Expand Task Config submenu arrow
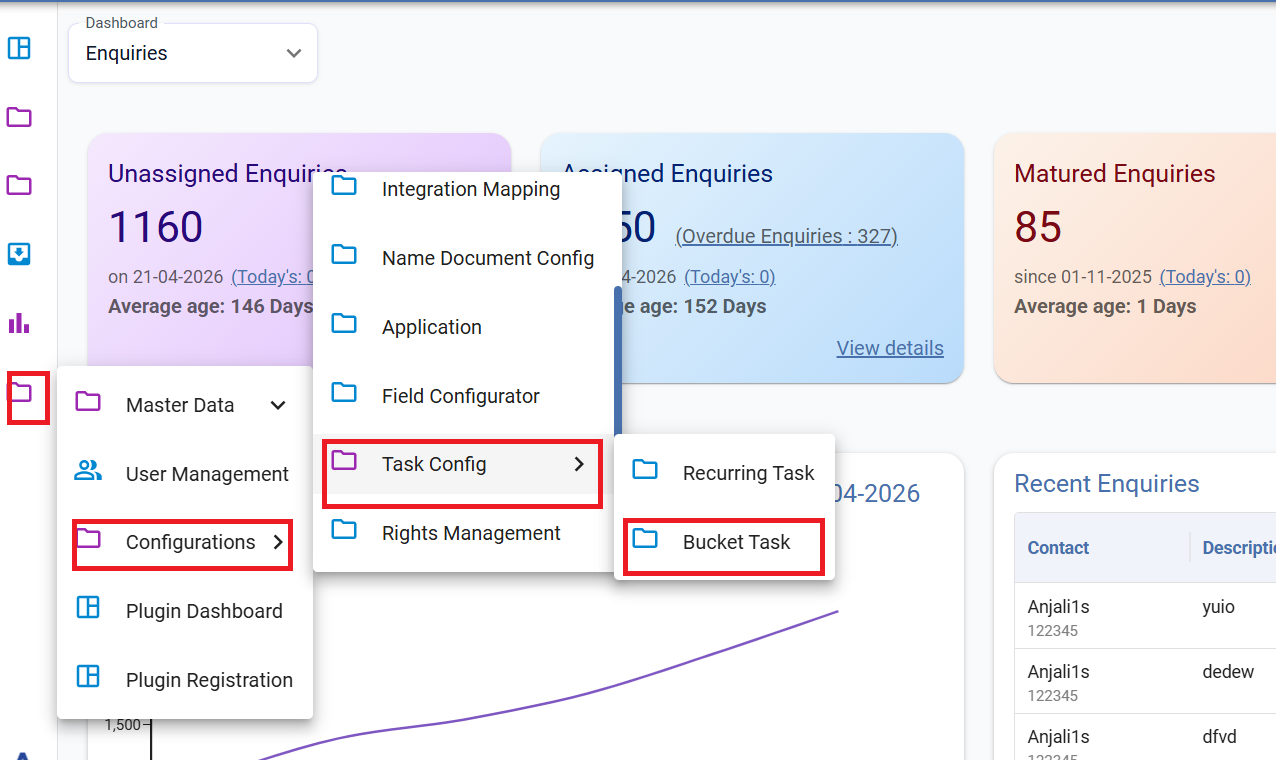 click(x=579, y=464)
